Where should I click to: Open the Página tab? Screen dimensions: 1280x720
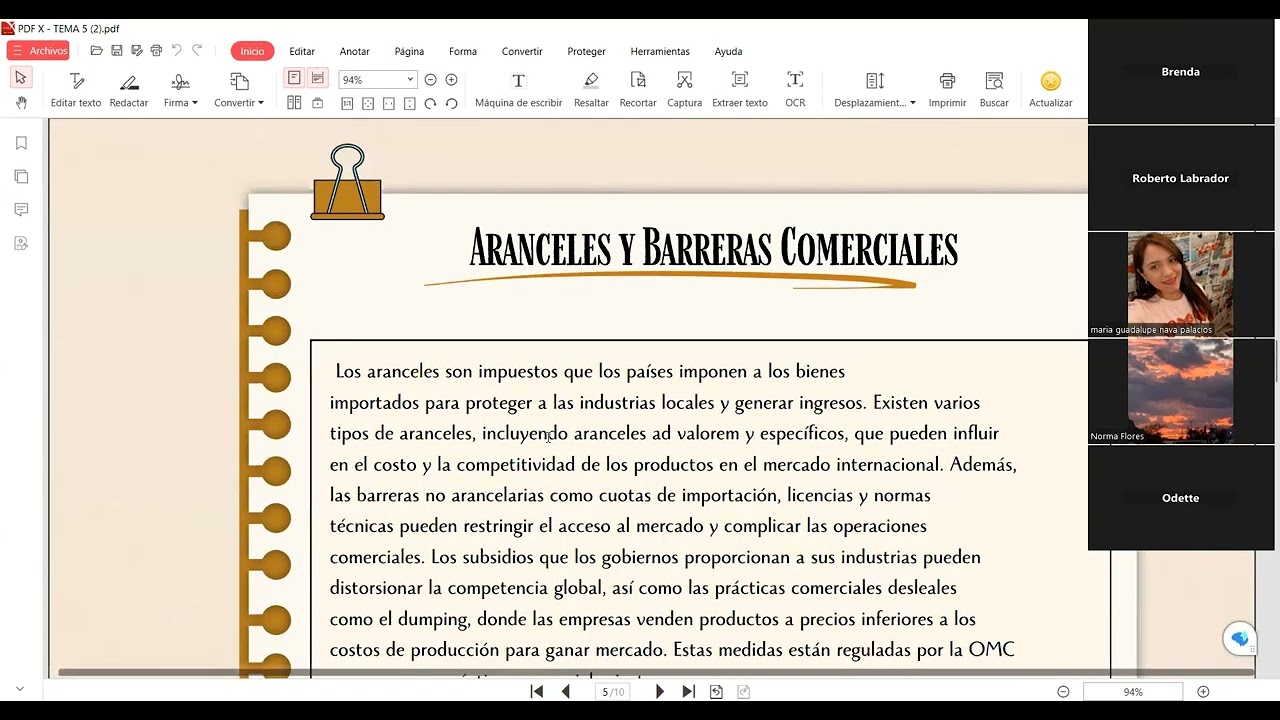pyautogui.click(x=409, y=51)
